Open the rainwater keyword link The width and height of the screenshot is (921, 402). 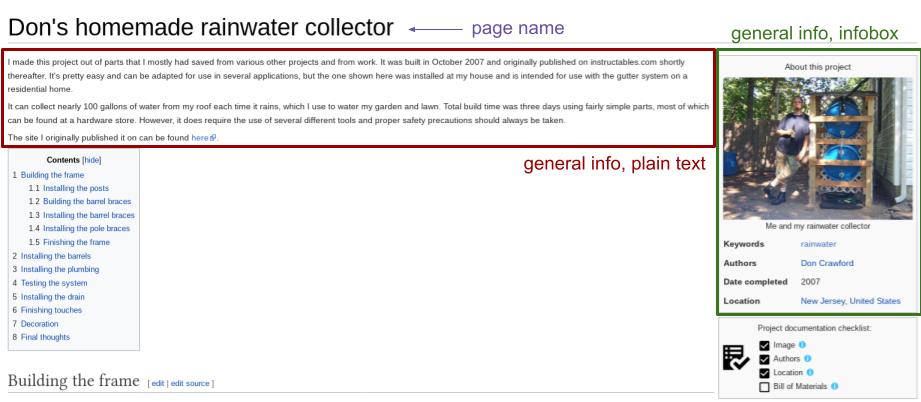coord(818,243)
